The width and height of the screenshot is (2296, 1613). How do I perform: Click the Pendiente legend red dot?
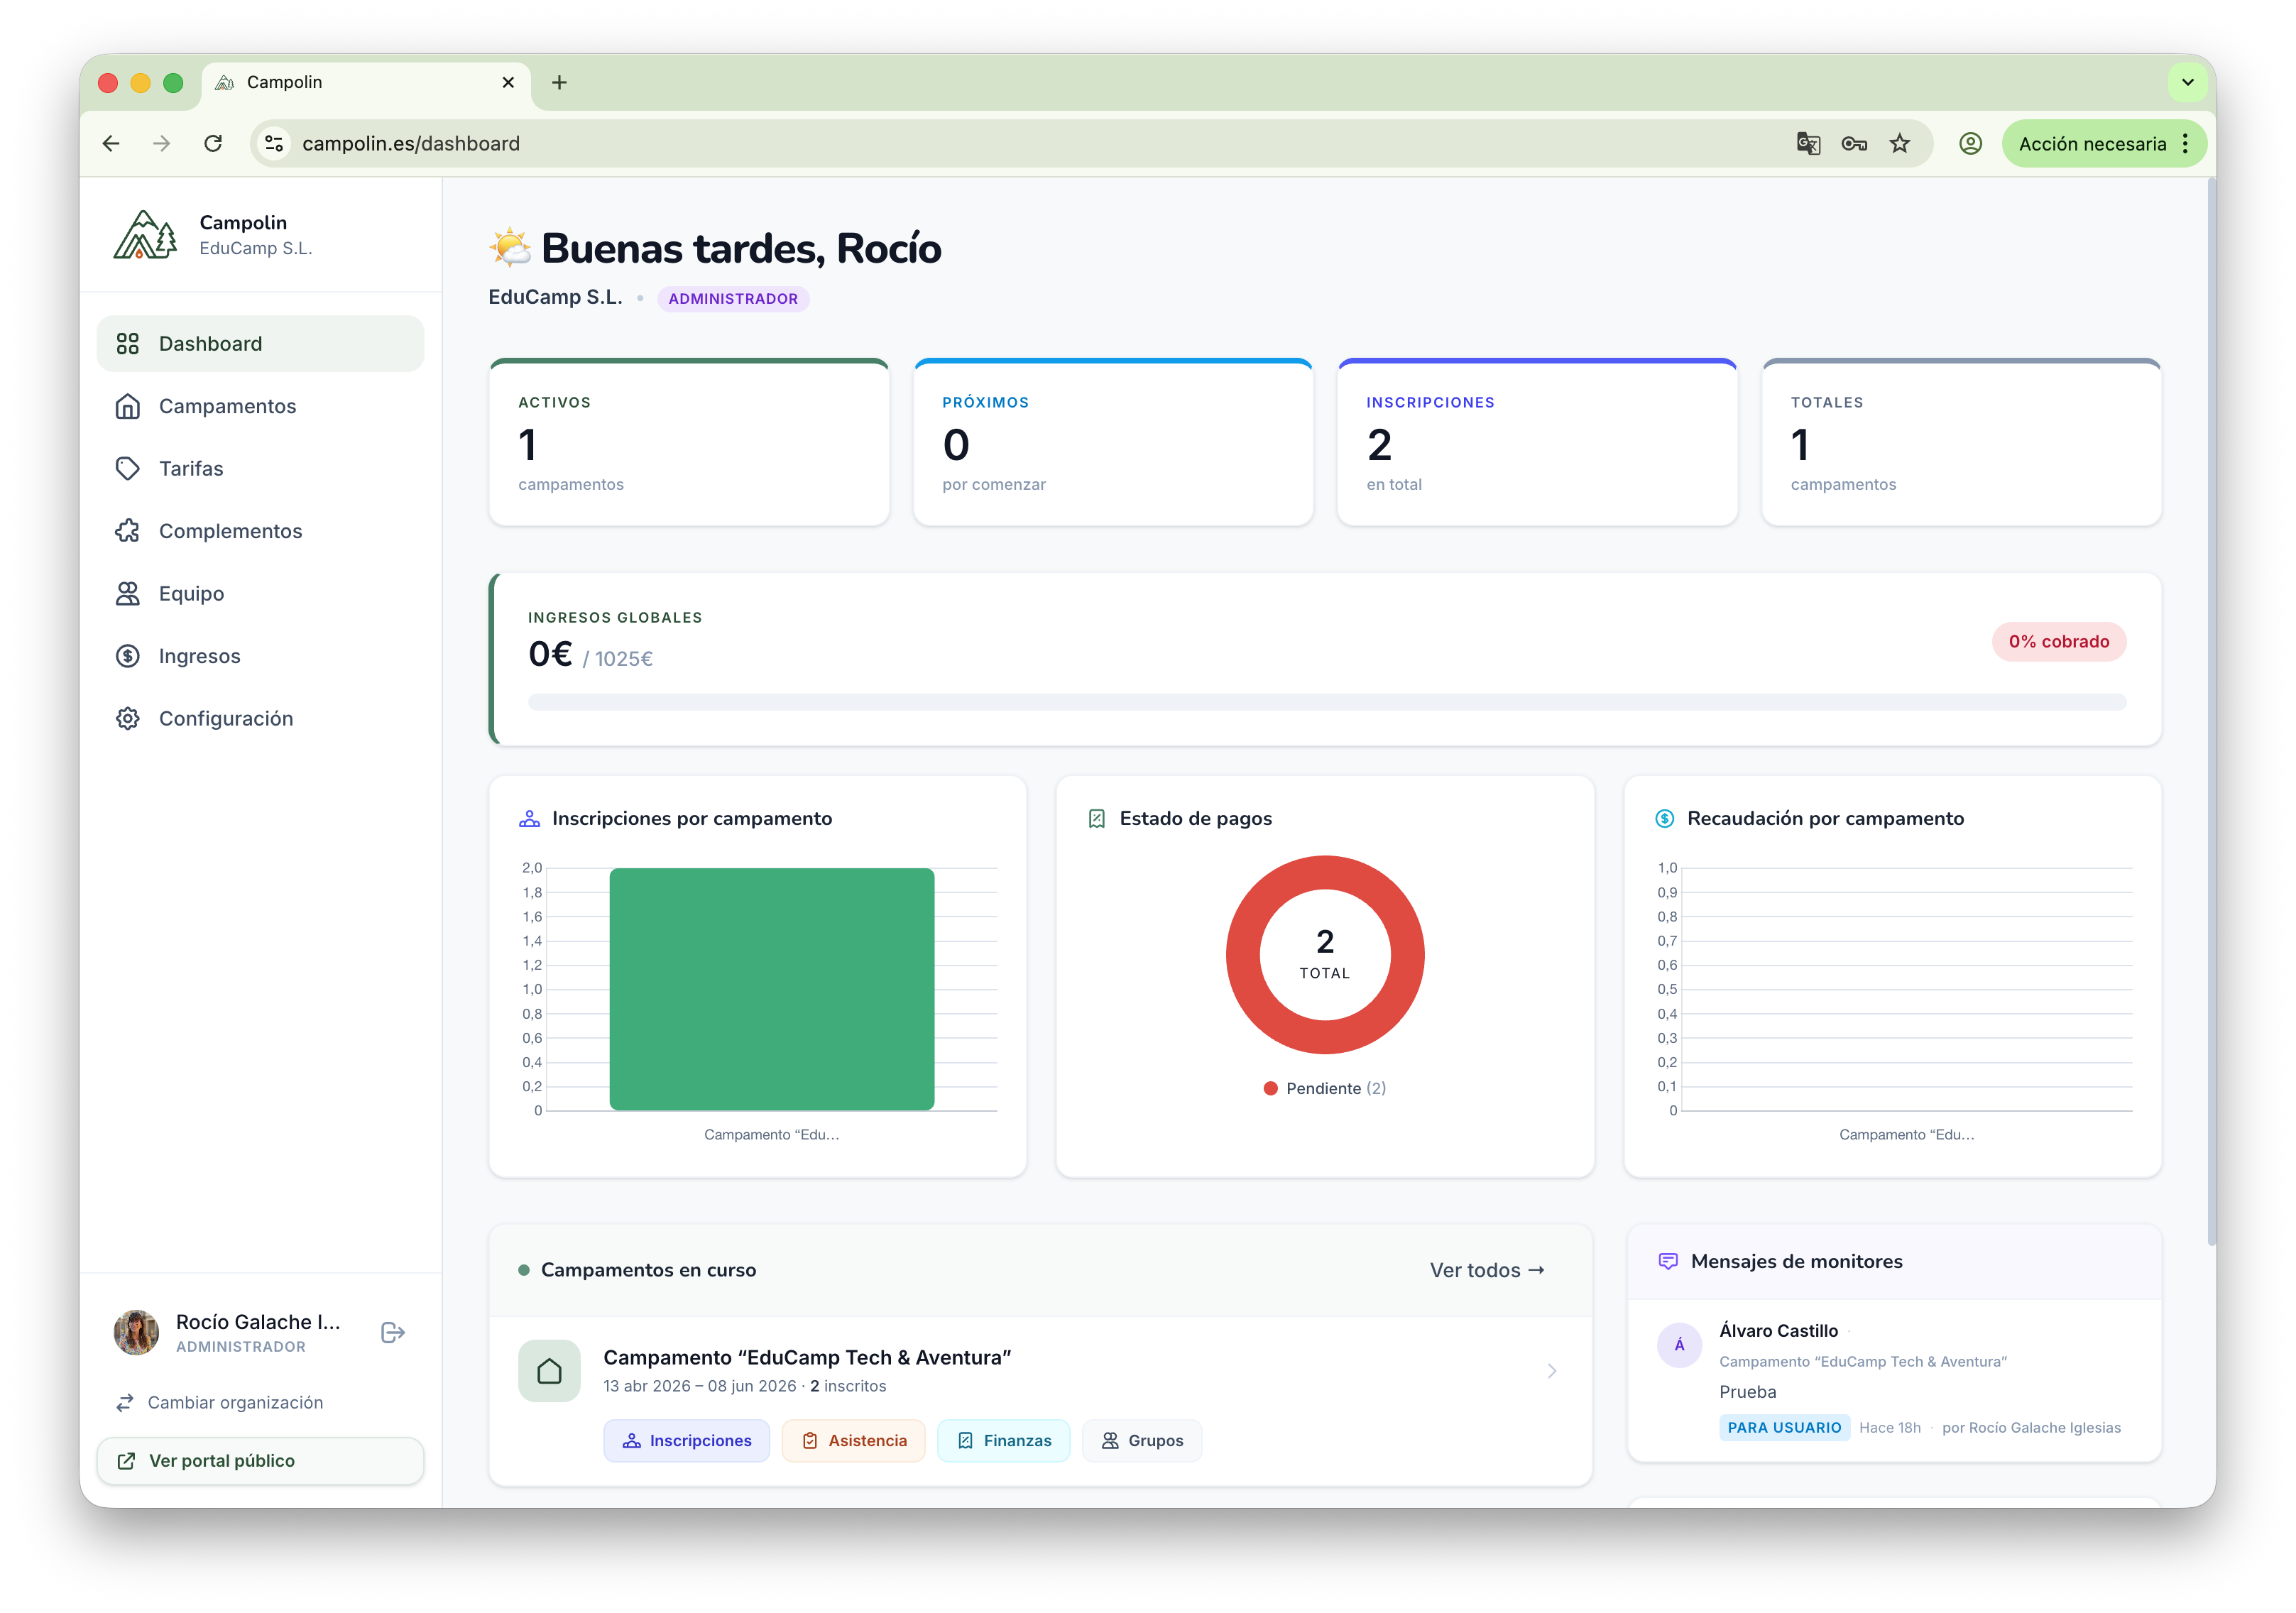pos(1270,1089)
